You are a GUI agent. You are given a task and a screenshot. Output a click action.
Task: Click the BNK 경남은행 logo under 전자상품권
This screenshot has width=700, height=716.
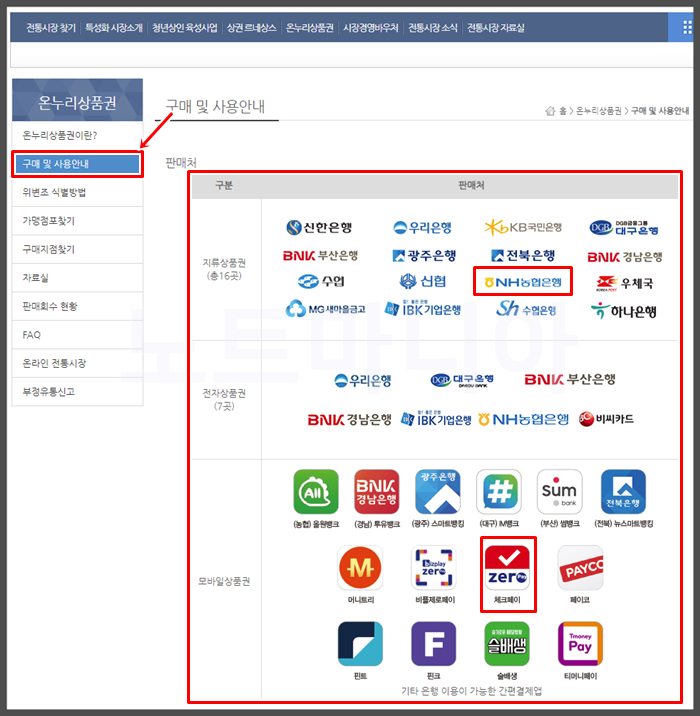pos(349,419)
